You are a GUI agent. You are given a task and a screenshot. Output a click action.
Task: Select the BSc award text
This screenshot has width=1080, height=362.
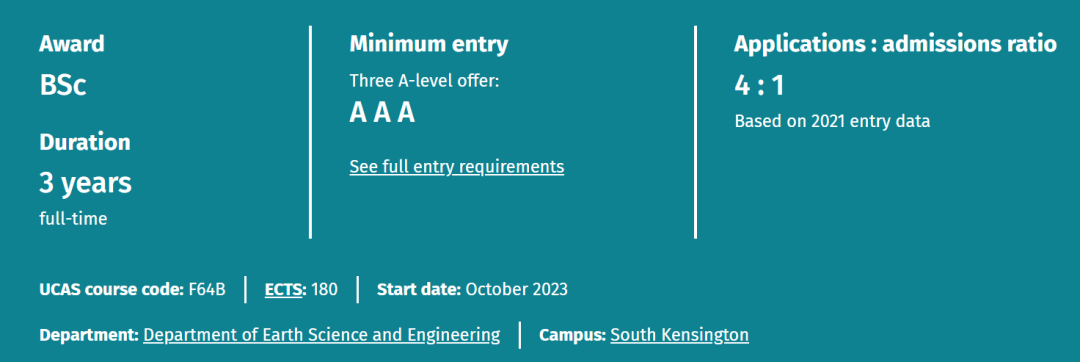[63, 85]
